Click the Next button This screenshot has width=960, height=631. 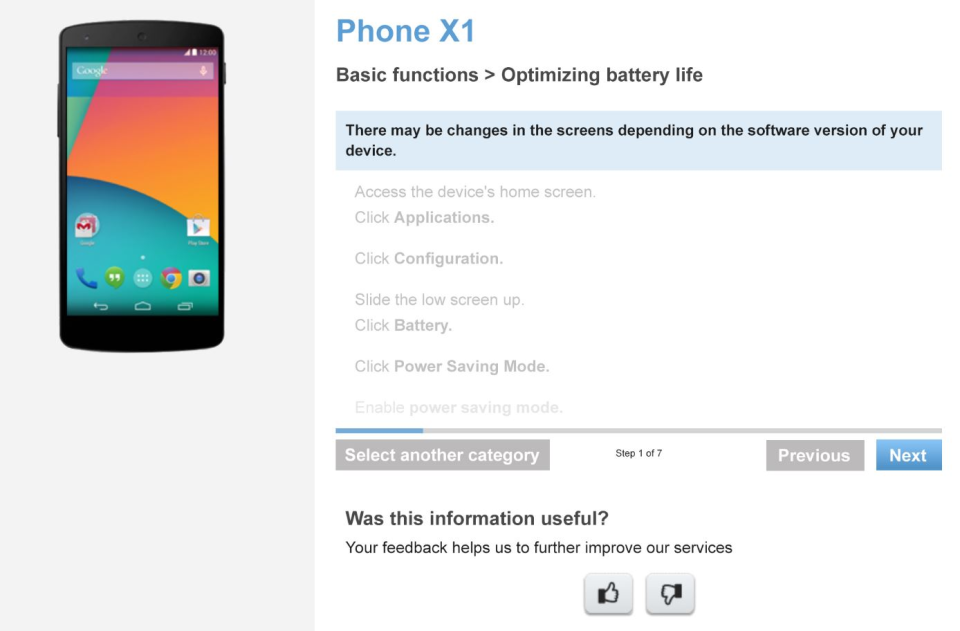[909, 455]
